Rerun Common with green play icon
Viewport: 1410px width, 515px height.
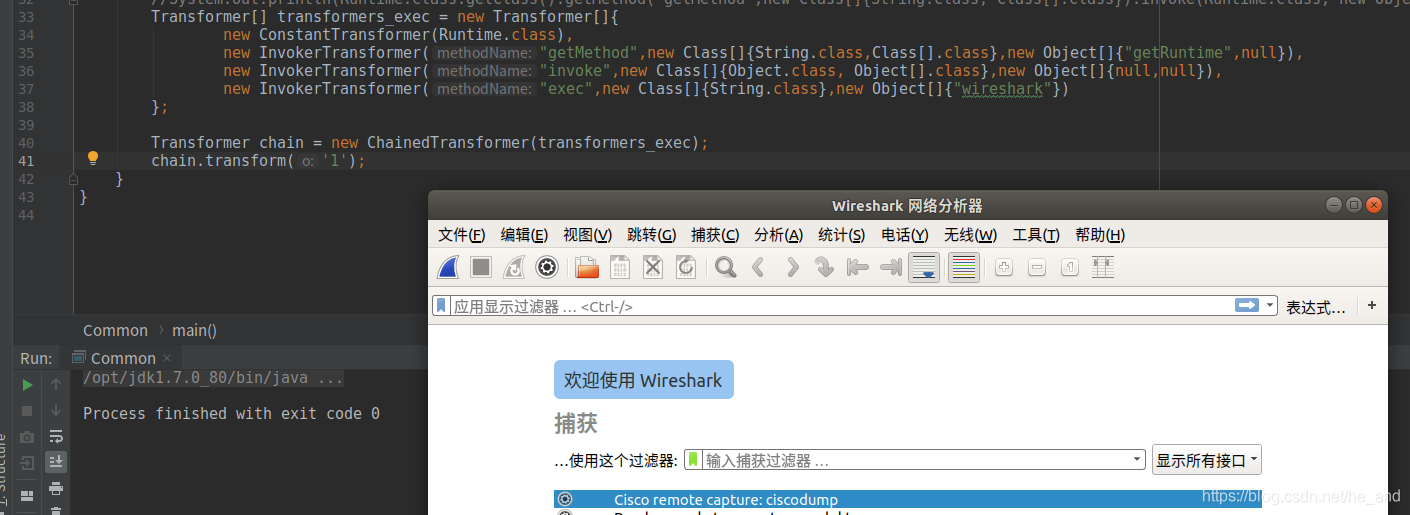point(27,384)
